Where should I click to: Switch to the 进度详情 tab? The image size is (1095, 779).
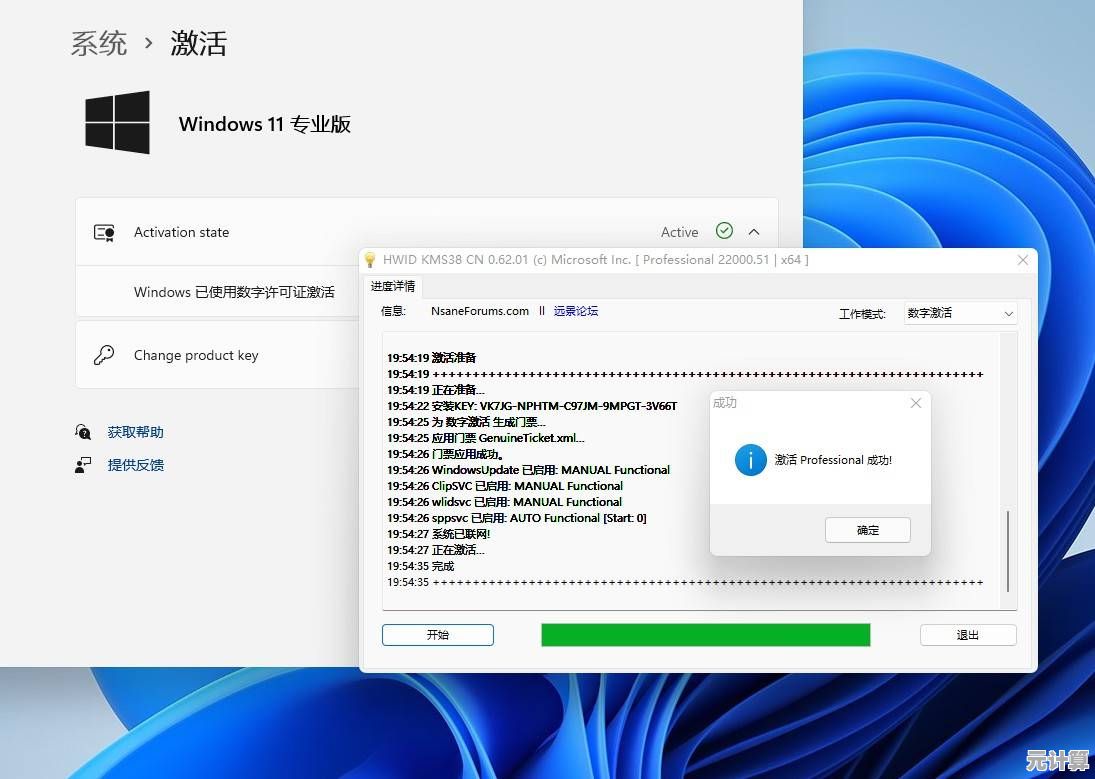point(393,286)
